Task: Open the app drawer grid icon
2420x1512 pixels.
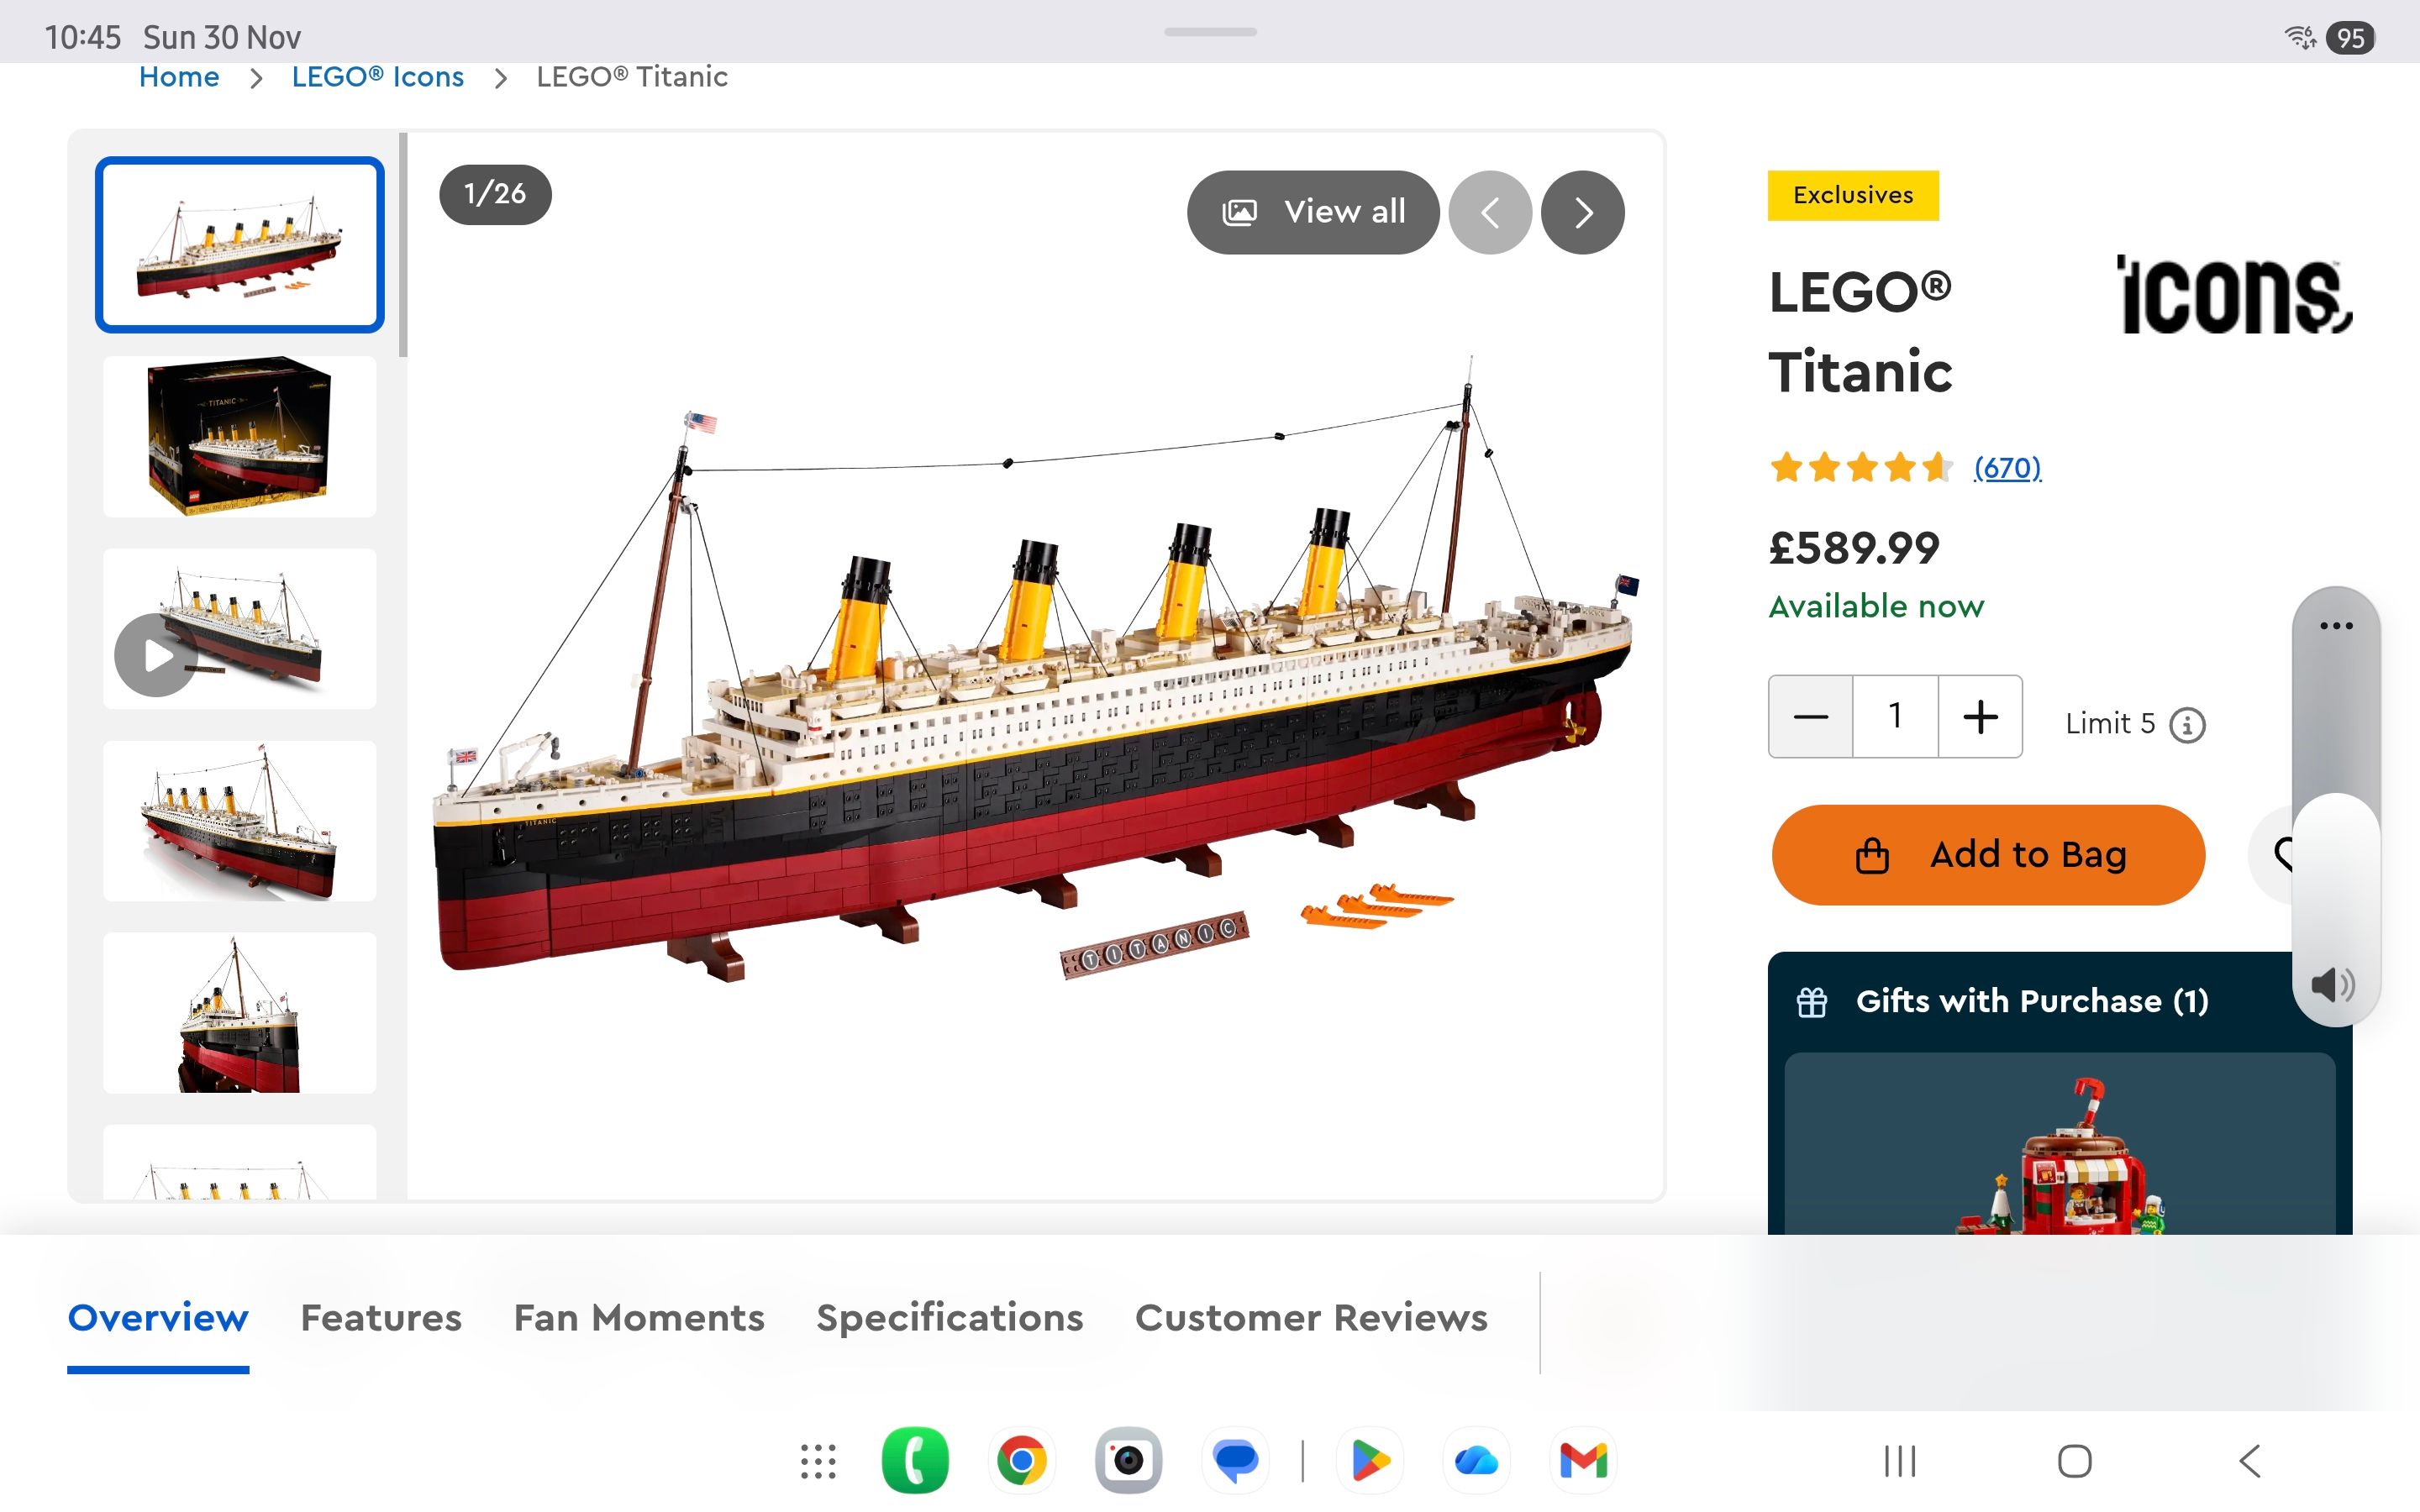Action: (818, 1461)
